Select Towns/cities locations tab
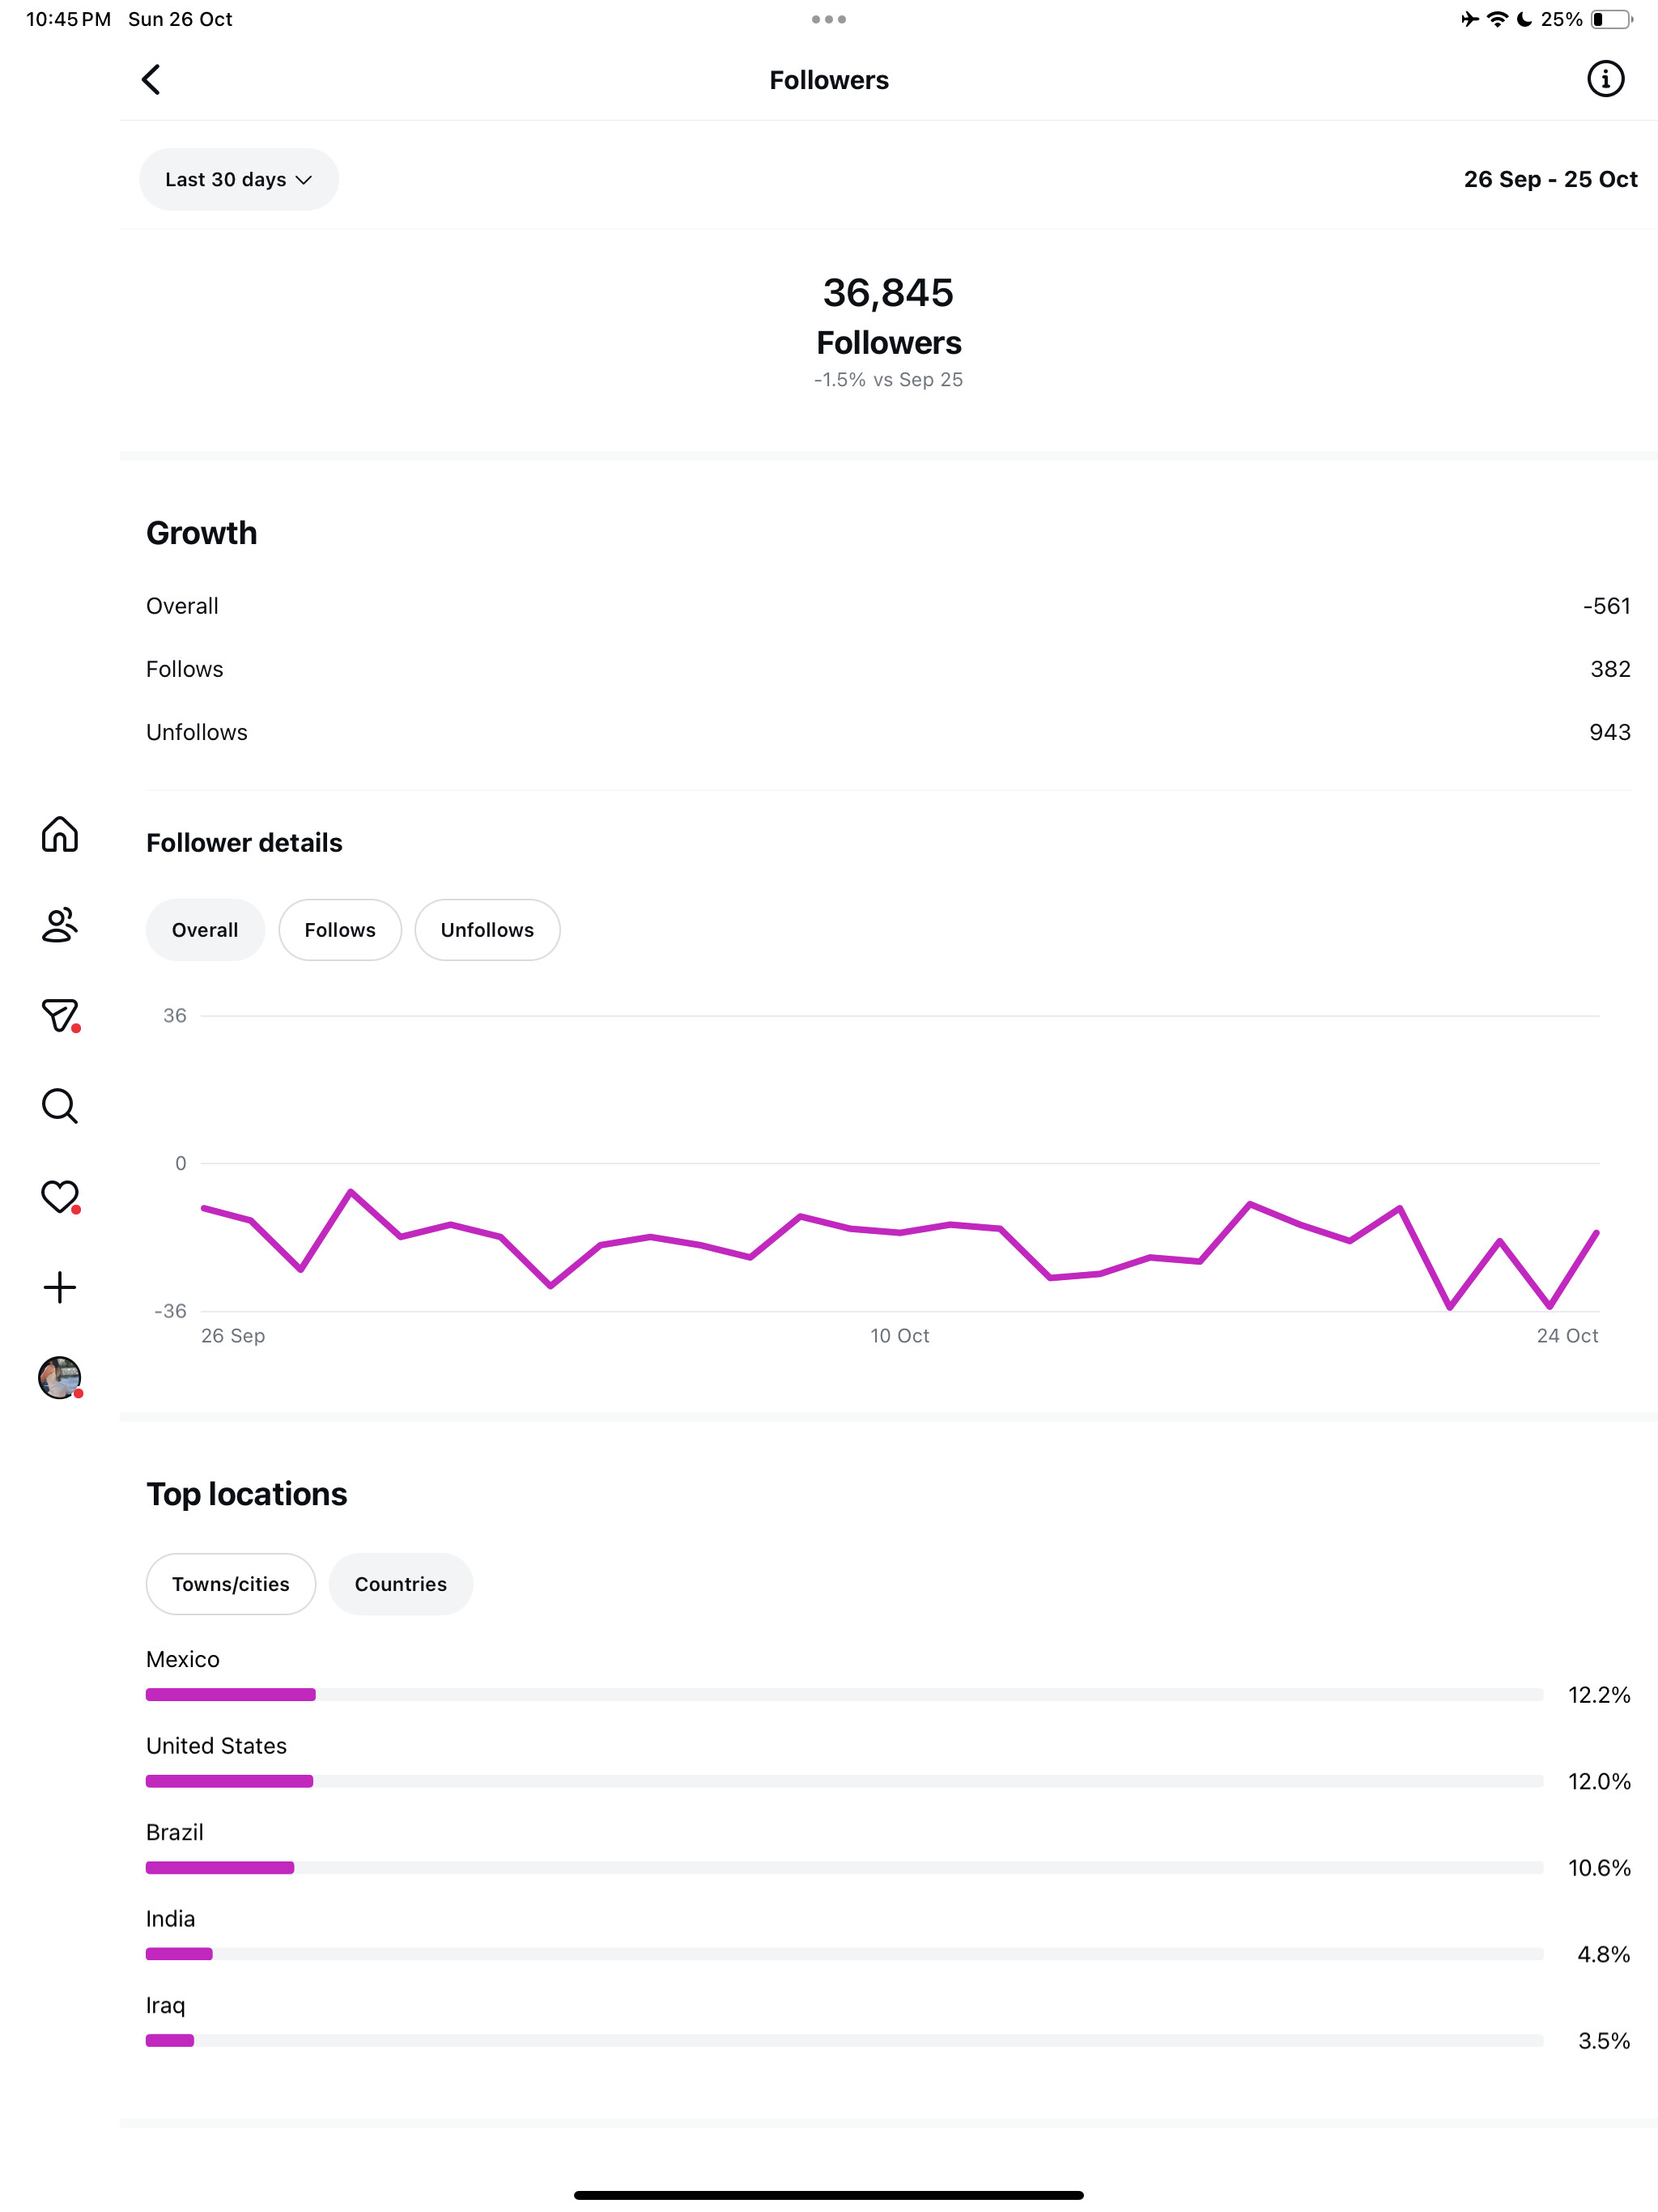 pos(231,1584)
